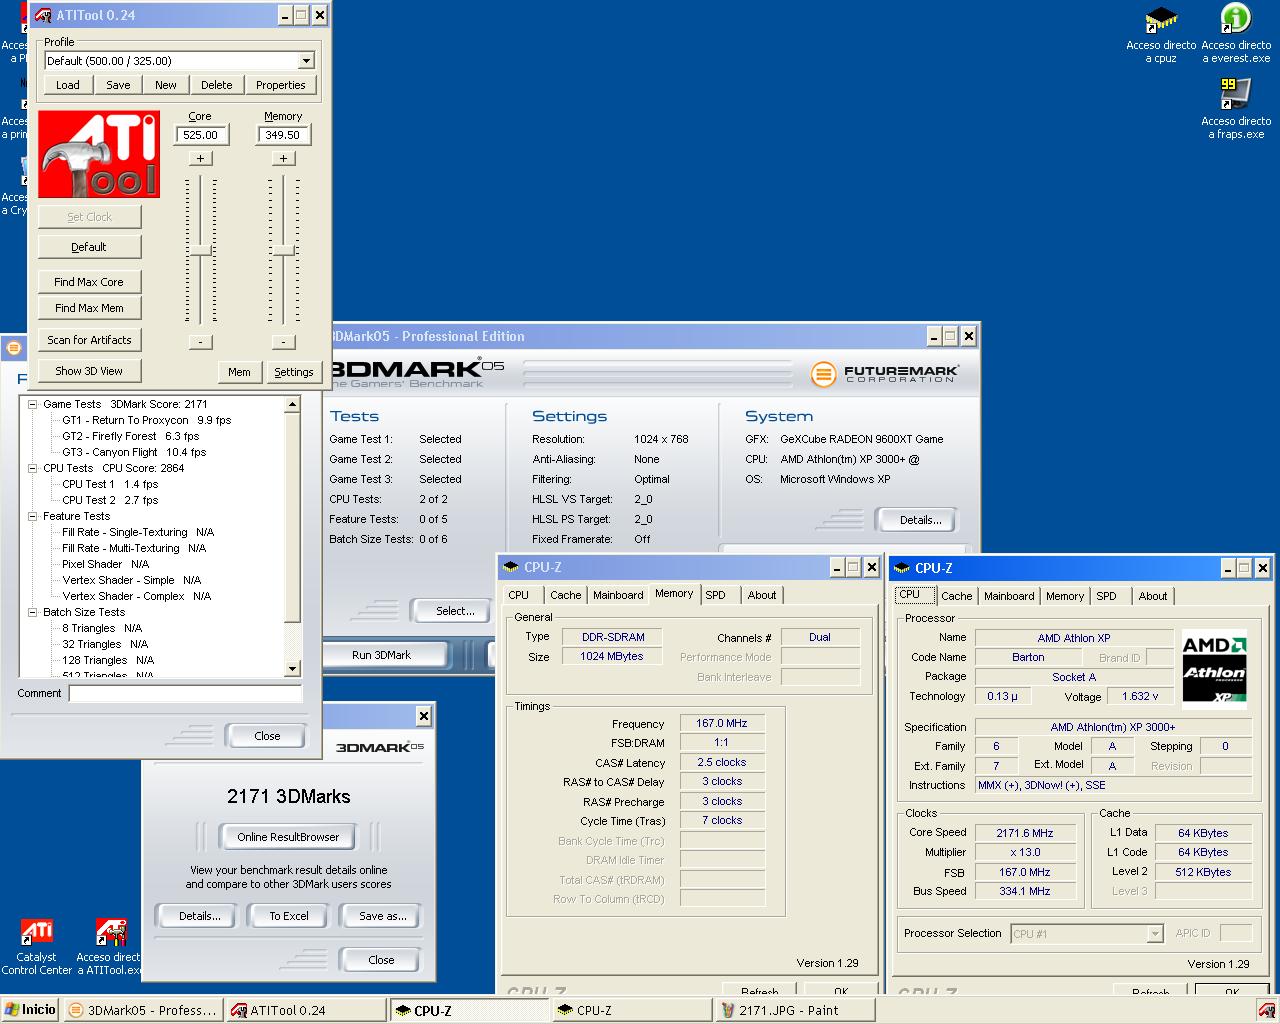Viewport: 1280px width, 1024px height.
Task: Open the About tab in right CPU-Z window
Action: [1153, 596]
